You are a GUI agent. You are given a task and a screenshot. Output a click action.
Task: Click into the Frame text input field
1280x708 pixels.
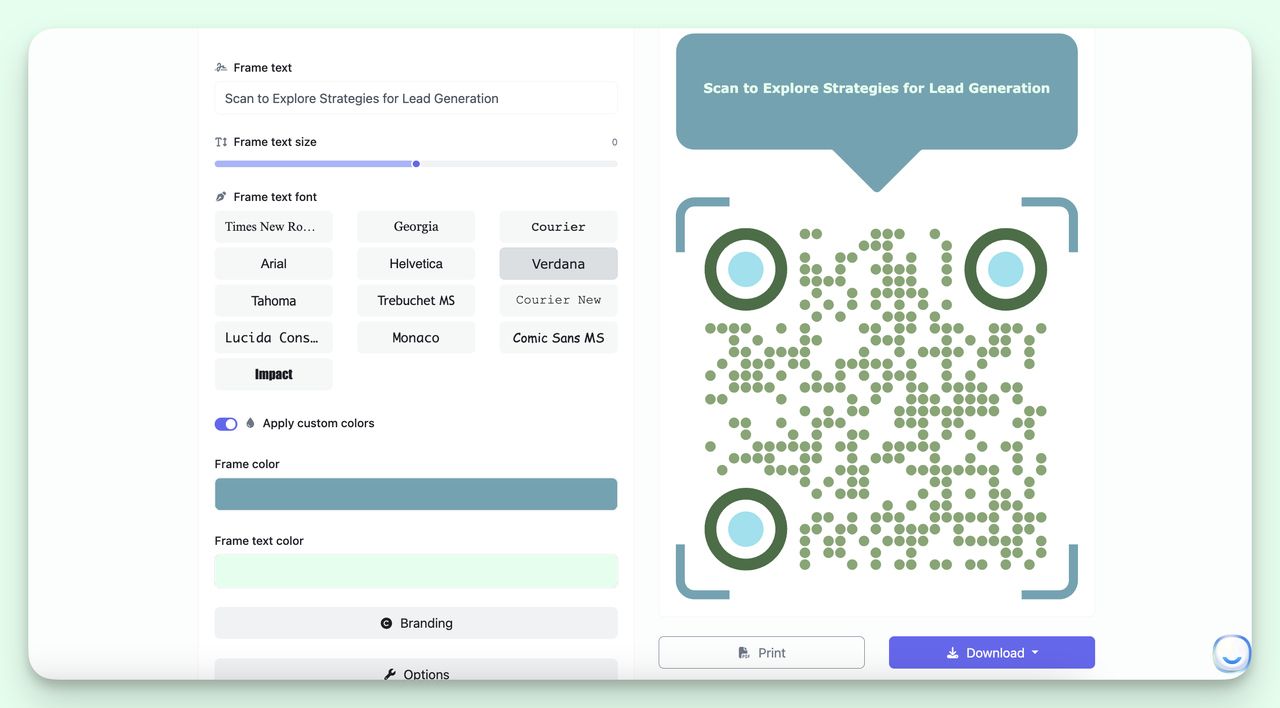[x=416, y=98]
